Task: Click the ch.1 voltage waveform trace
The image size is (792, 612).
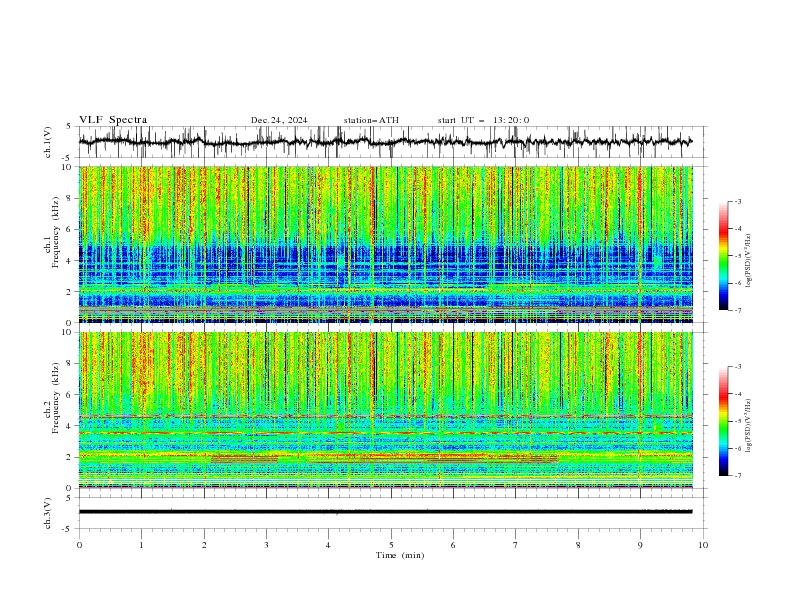Action: point(385,142)
